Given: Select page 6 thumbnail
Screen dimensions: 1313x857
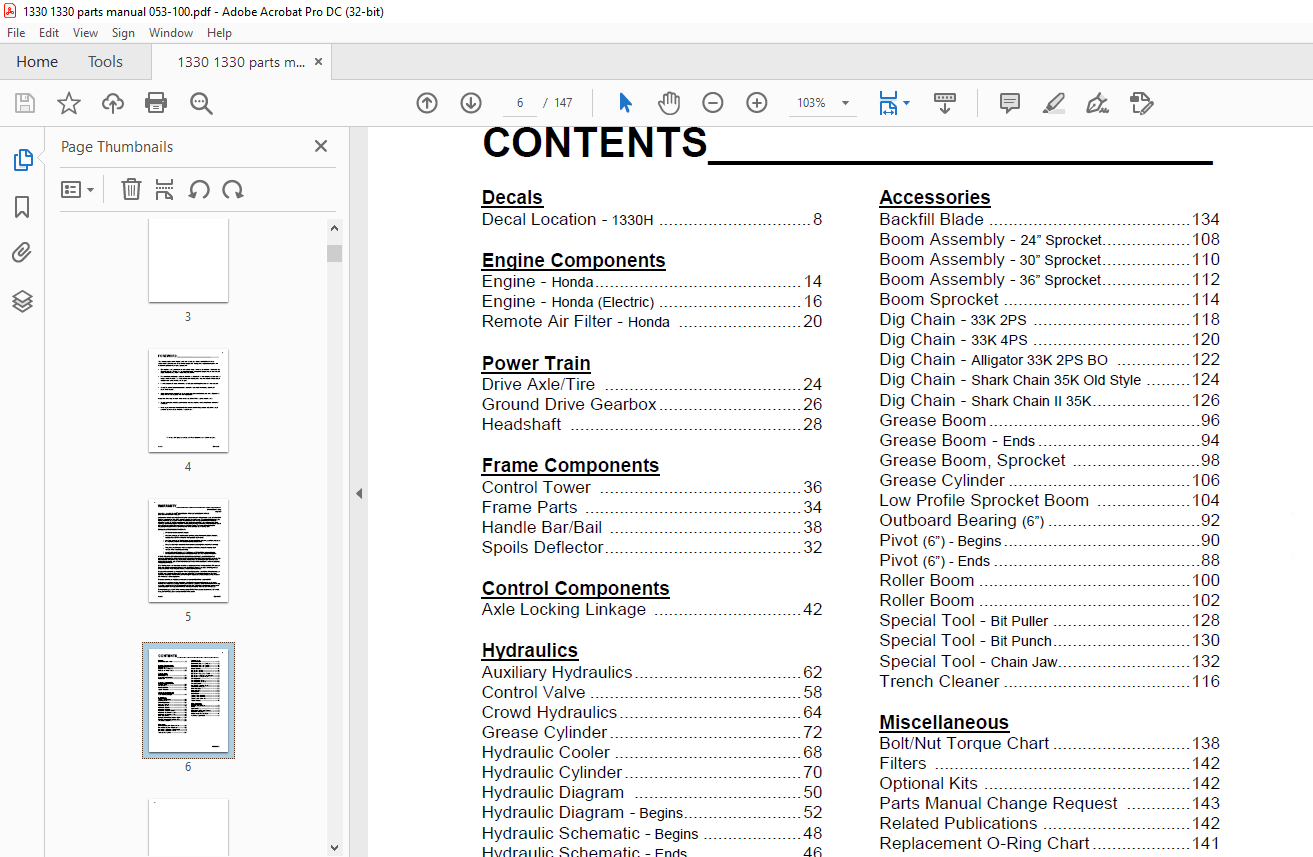Looking at the screenshot, I should click(x=188, y=700).
